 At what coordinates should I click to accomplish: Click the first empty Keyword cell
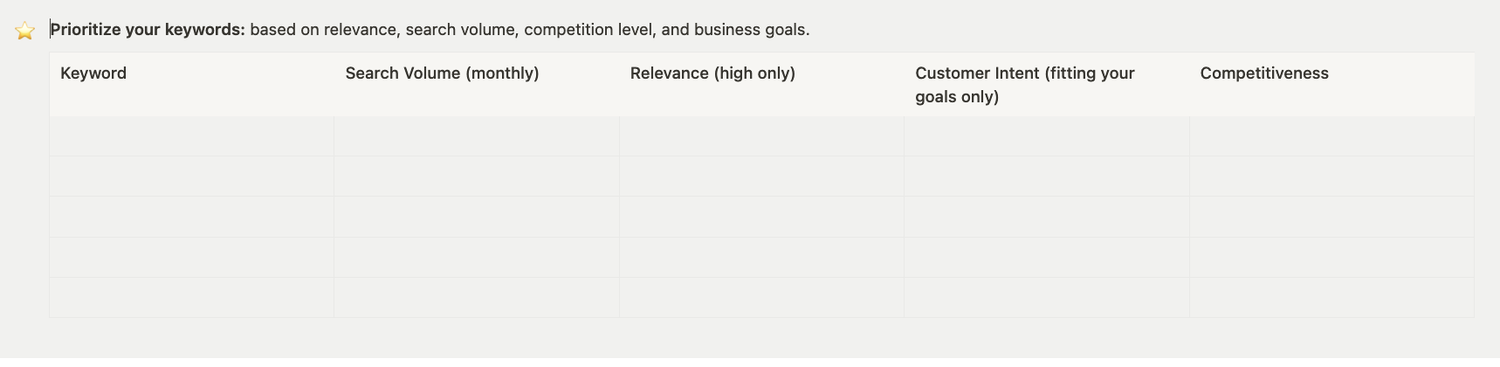click(x=192, y=136)
